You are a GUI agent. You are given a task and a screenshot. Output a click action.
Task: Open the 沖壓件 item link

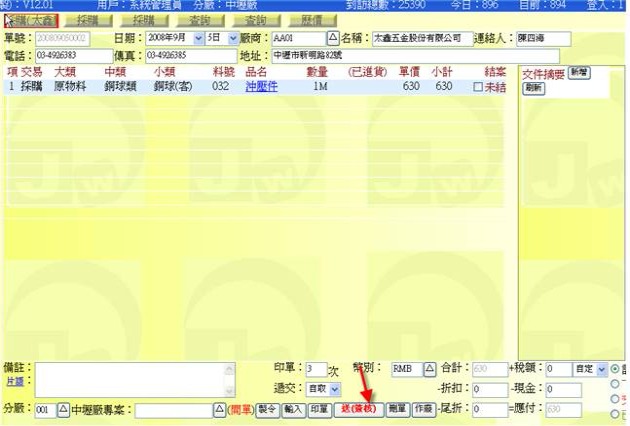(261, 87)
